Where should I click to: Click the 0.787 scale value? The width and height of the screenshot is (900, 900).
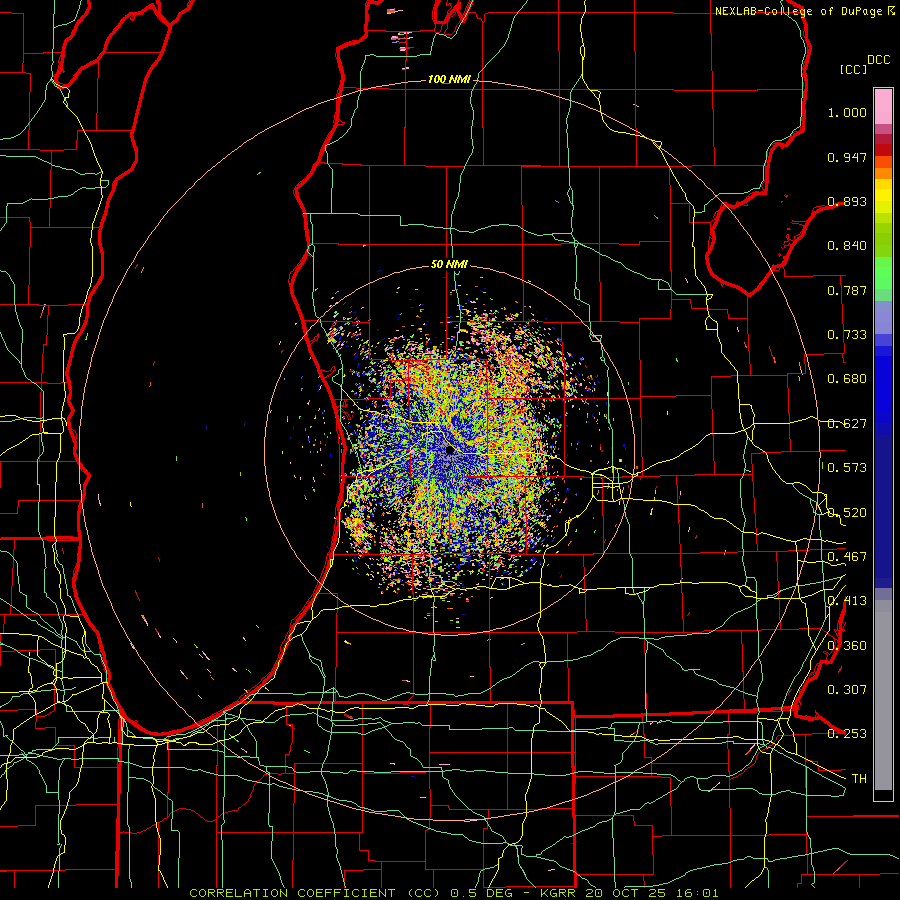click(x=847, y=290)
